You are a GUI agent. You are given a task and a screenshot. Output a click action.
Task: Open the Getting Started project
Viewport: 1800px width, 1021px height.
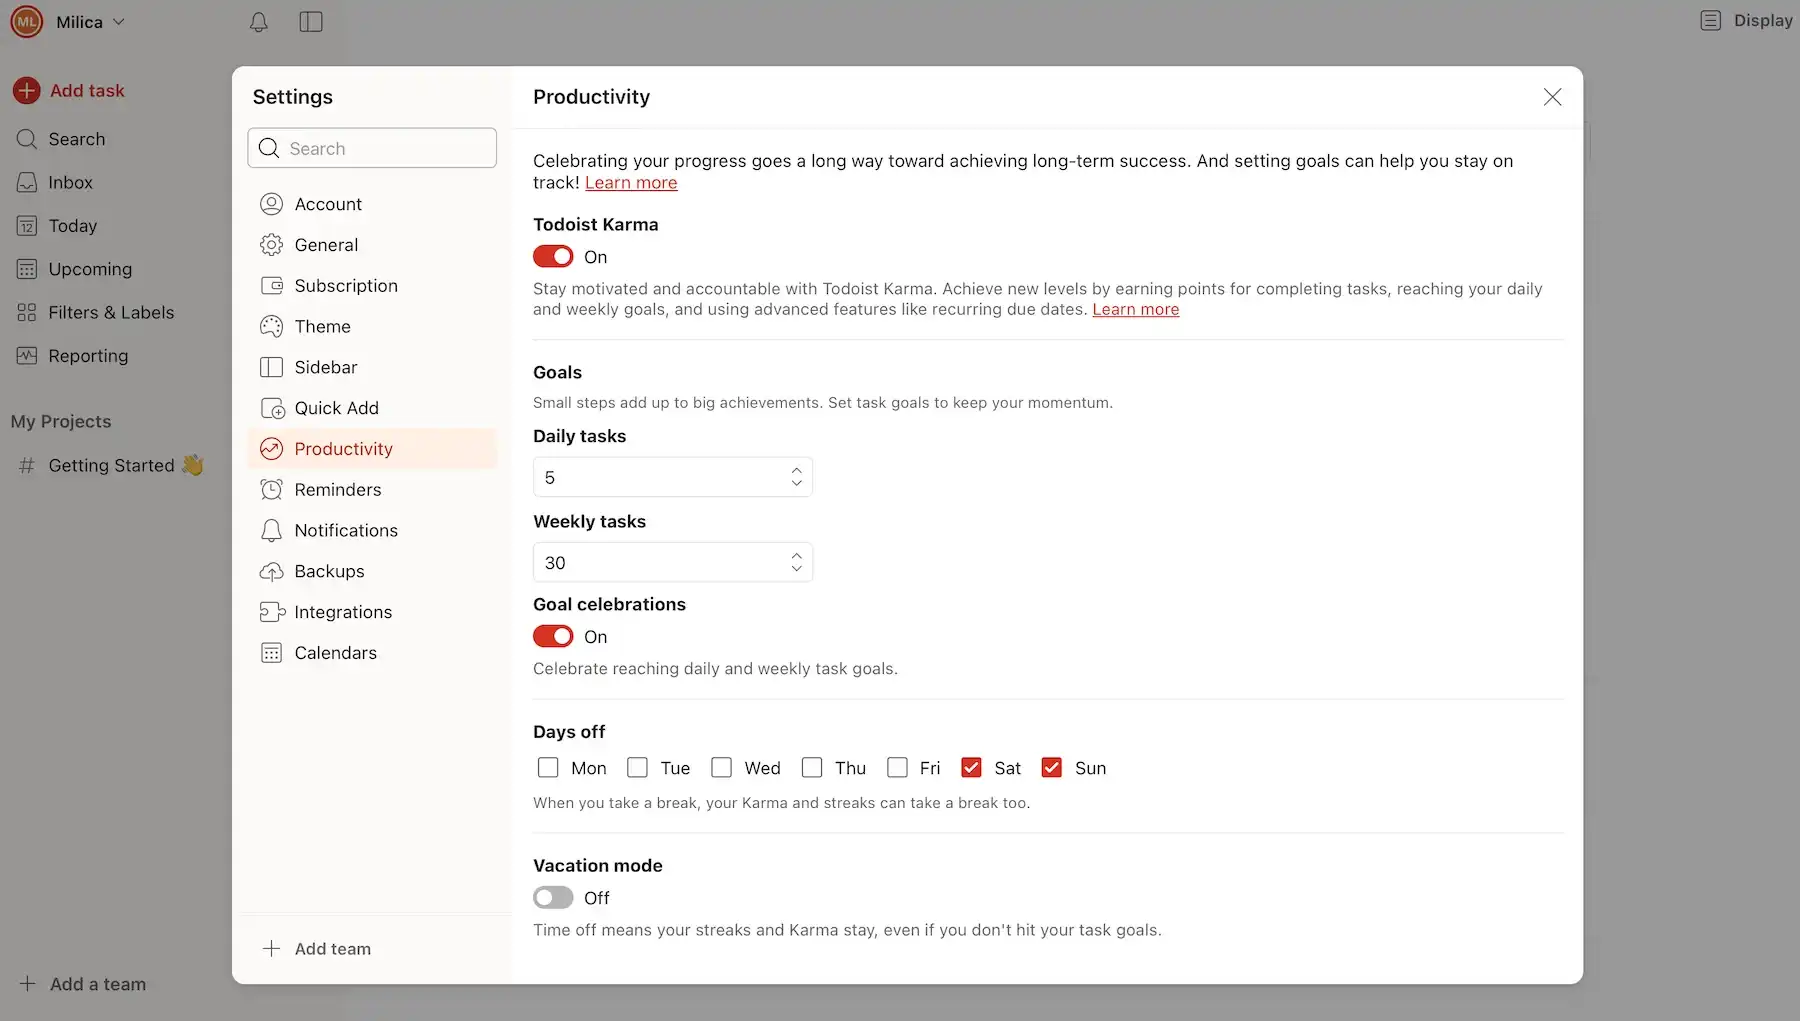(112, 466)
